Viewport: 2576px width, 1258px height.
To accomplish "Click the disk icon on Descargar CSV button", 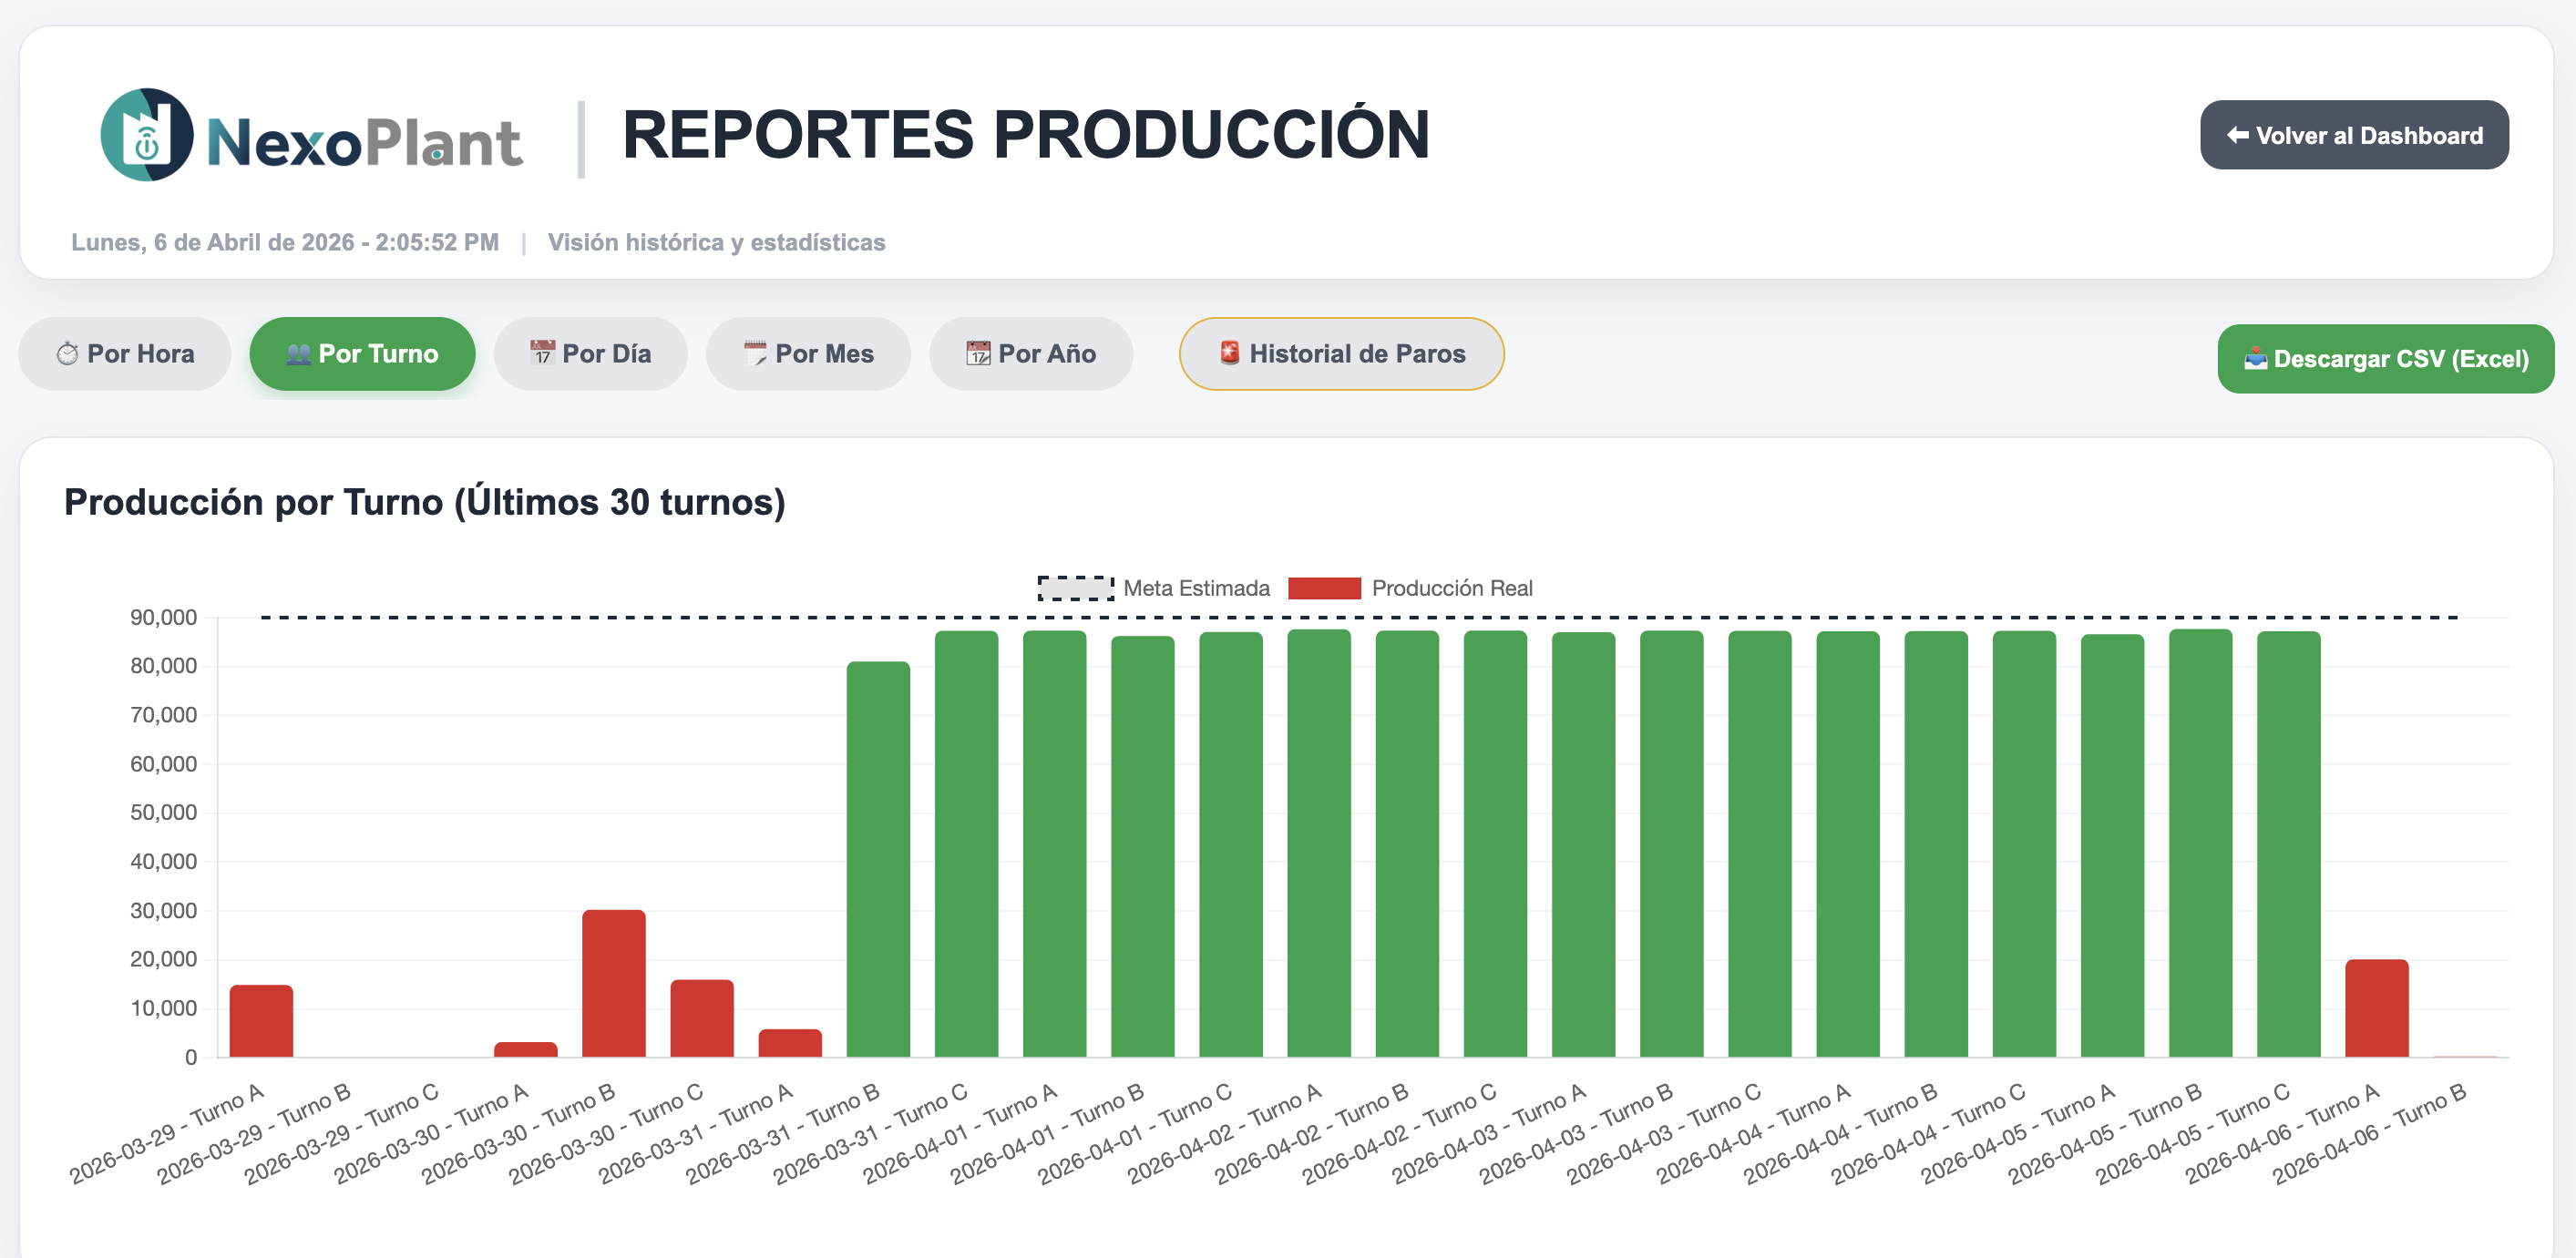I will pos(2256,358).
